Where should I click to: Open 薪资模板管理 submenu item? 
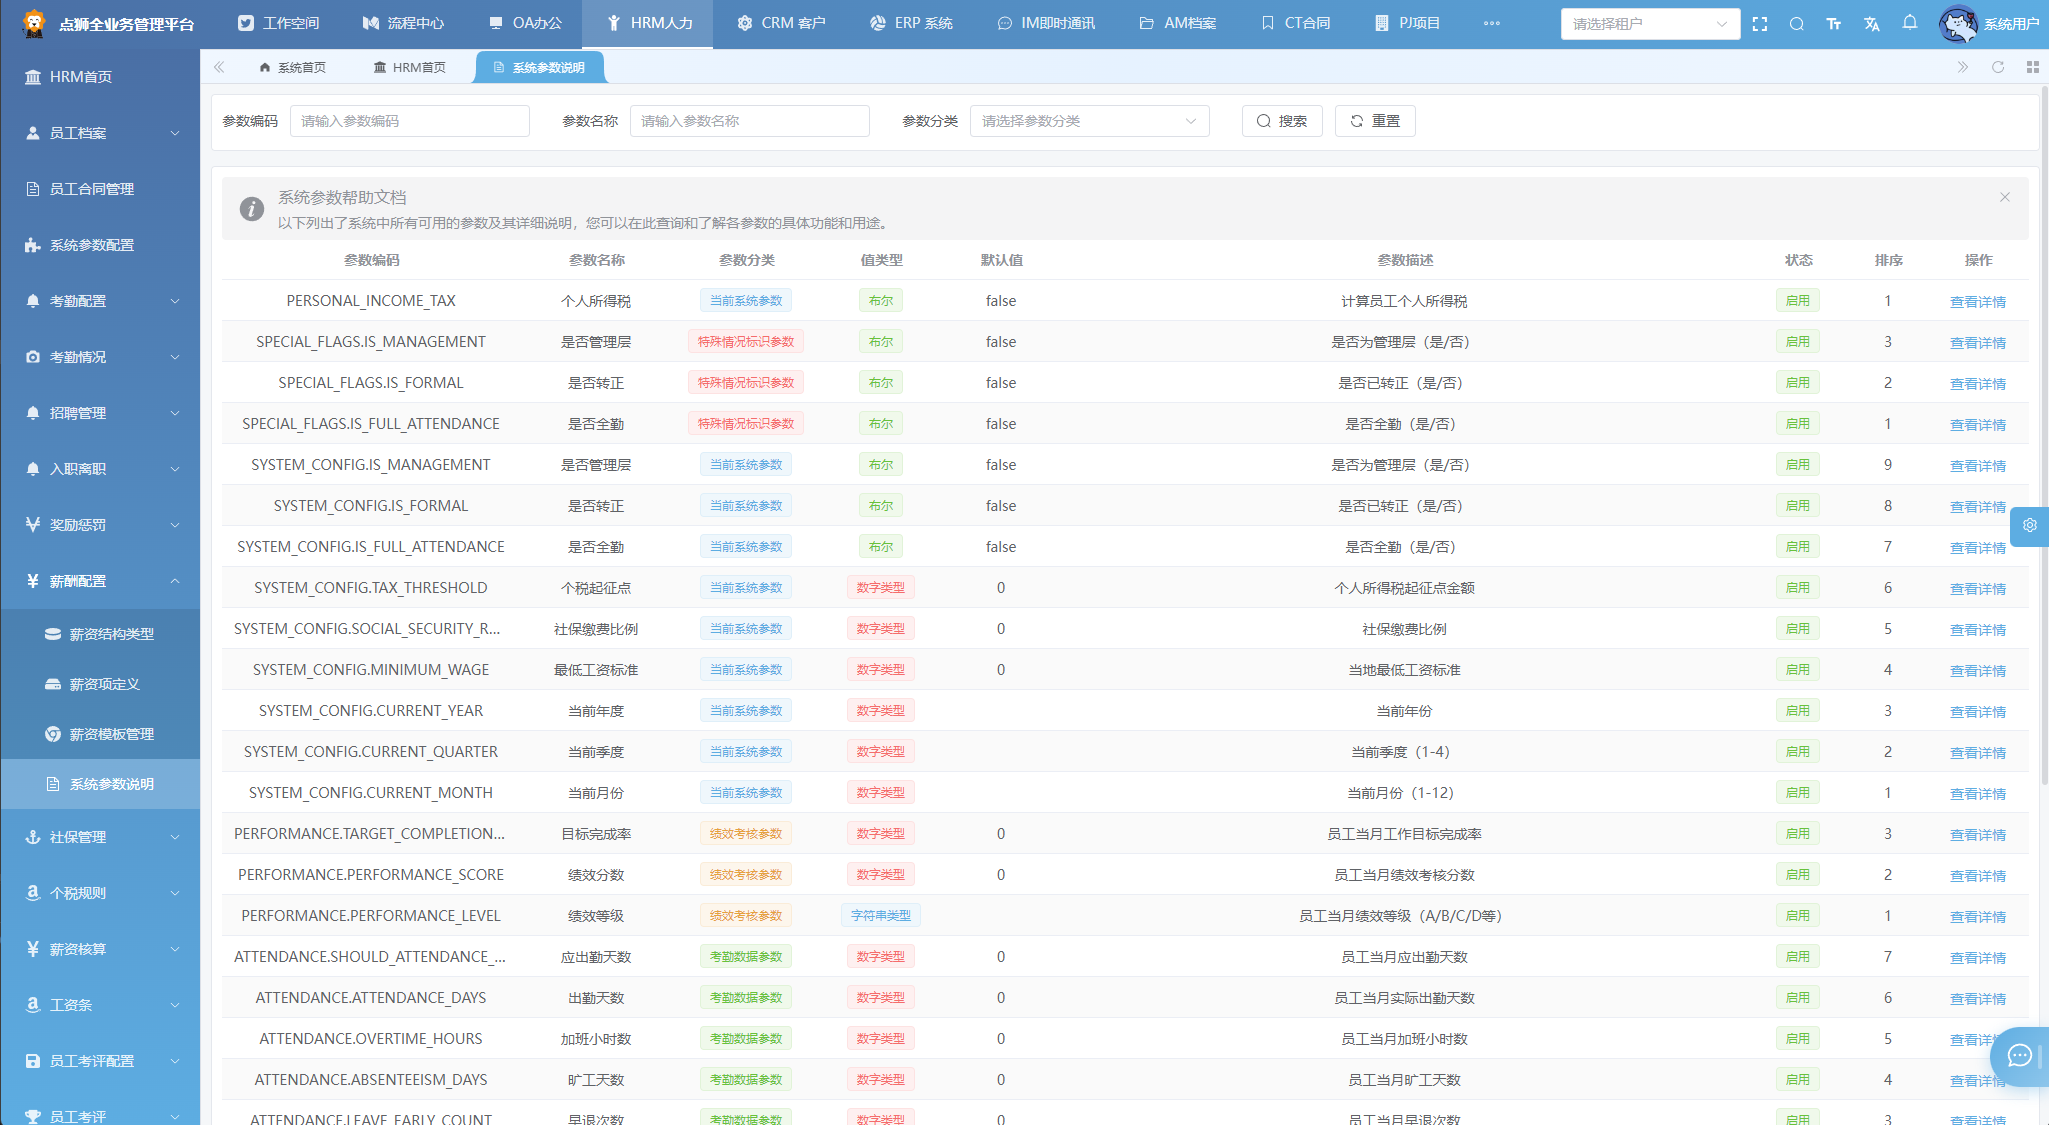click(100, 734)
